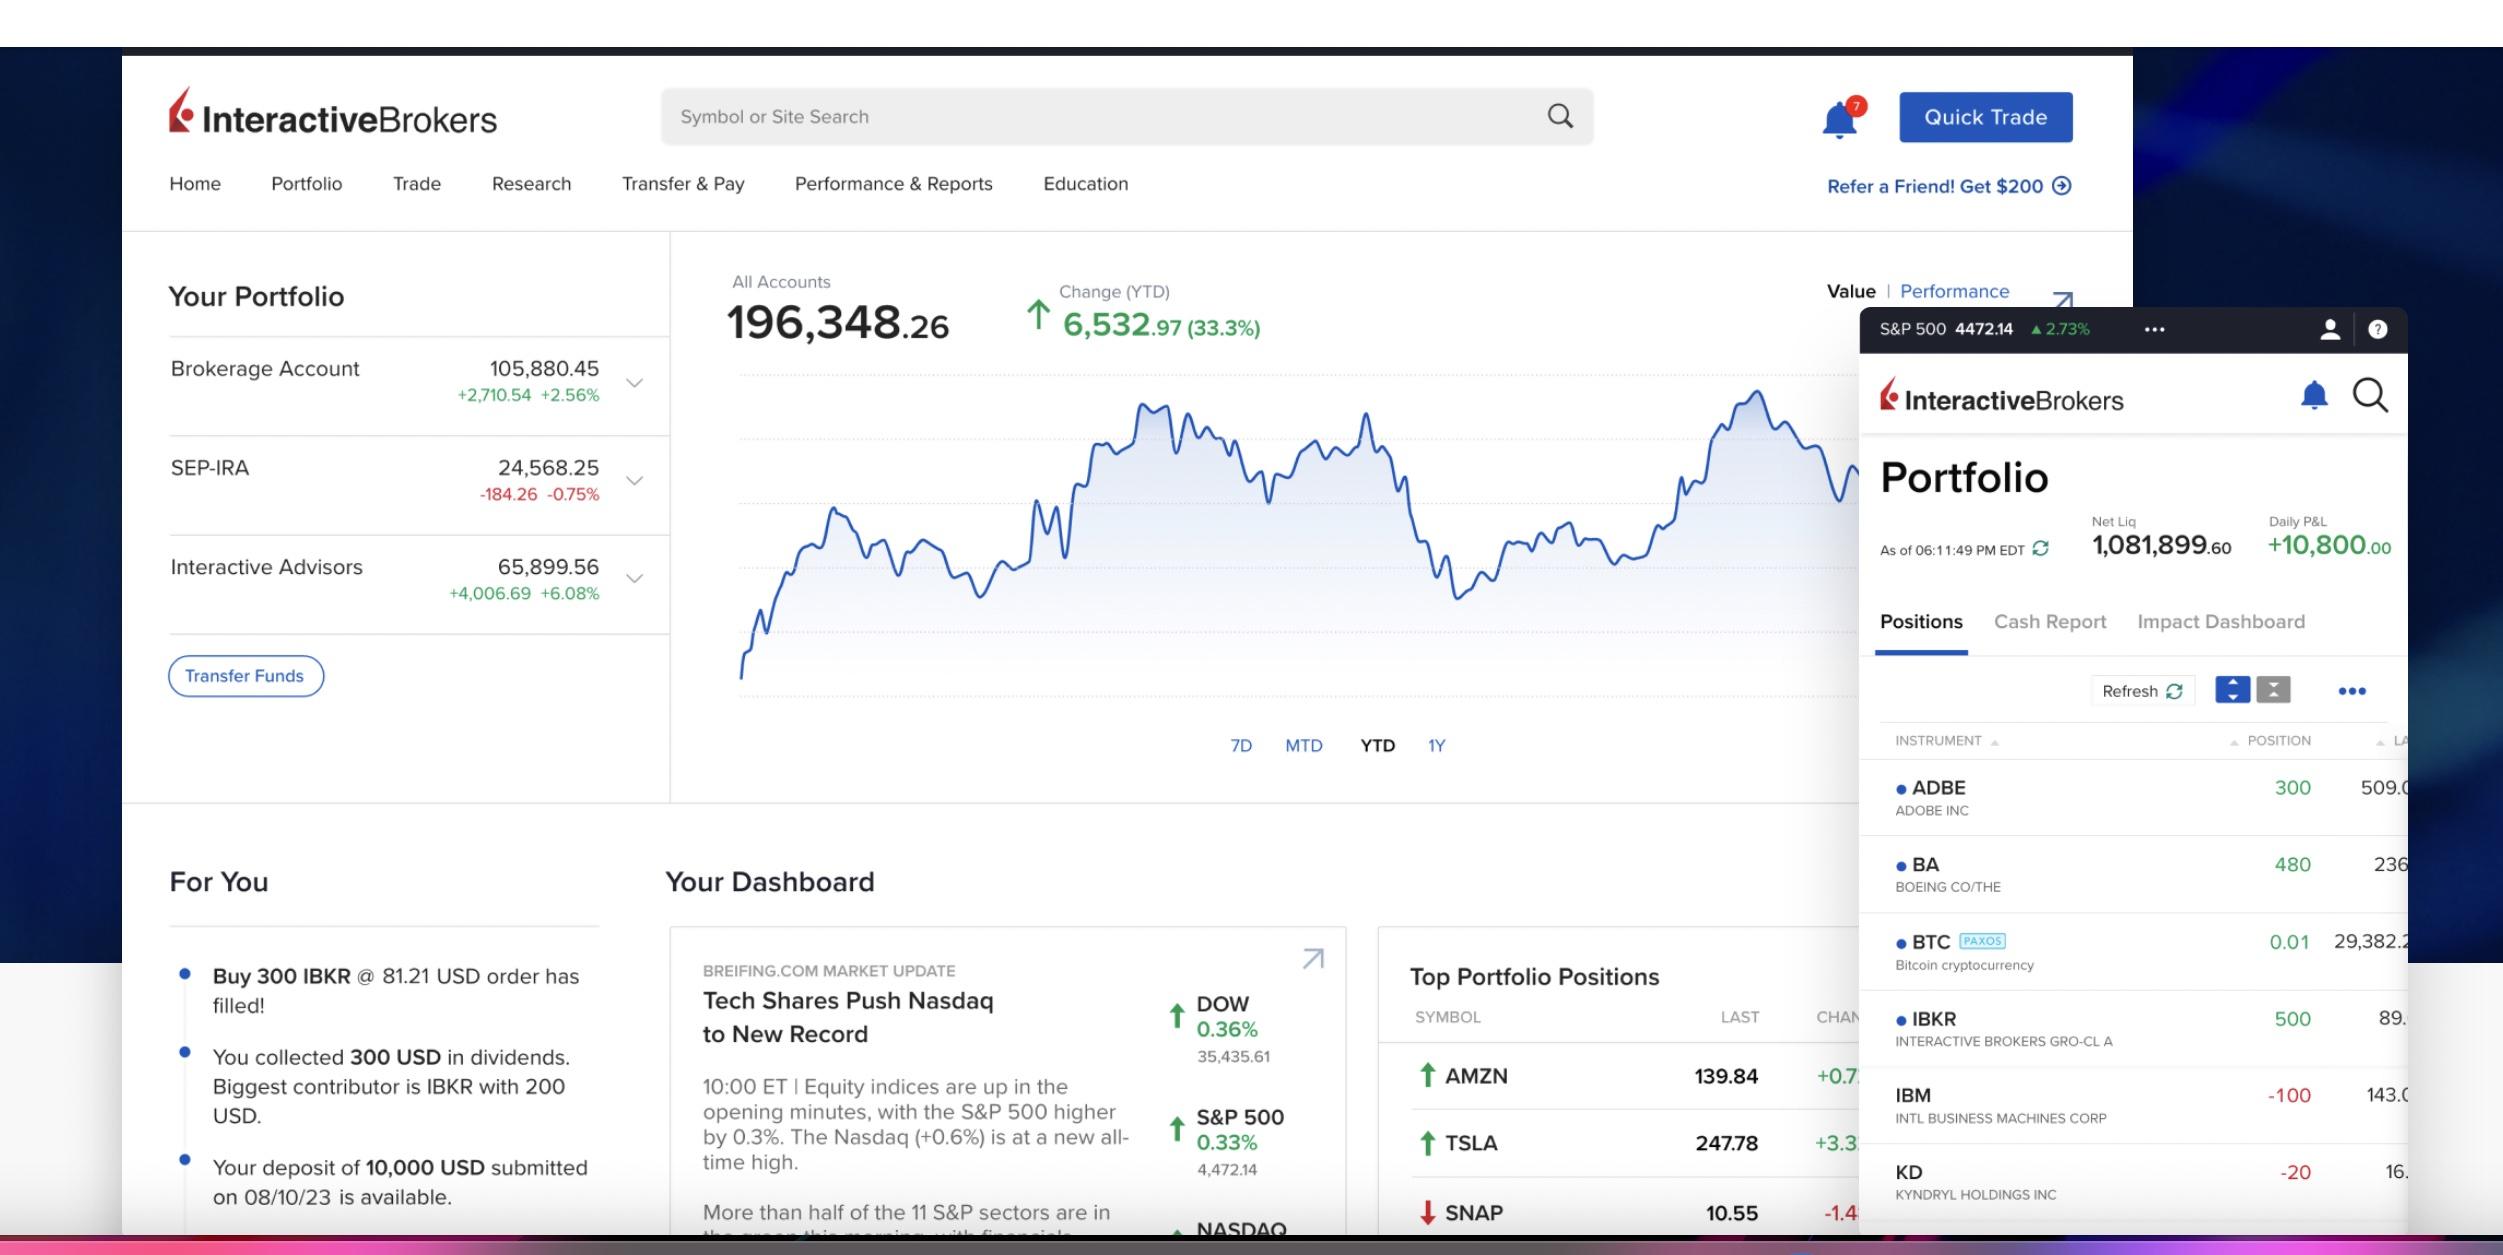
Task: Click the notification bell with badge 7
Action: pos(1843,119)
